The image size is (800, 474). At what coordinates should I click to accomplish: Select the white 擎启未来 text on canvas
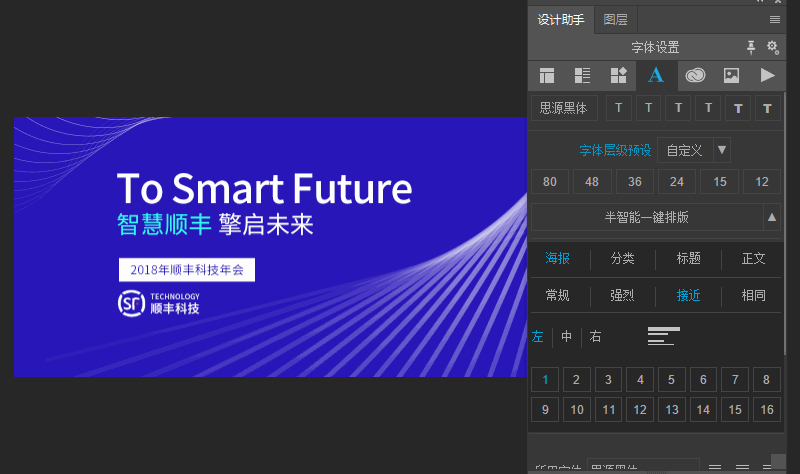click(266, 224)
